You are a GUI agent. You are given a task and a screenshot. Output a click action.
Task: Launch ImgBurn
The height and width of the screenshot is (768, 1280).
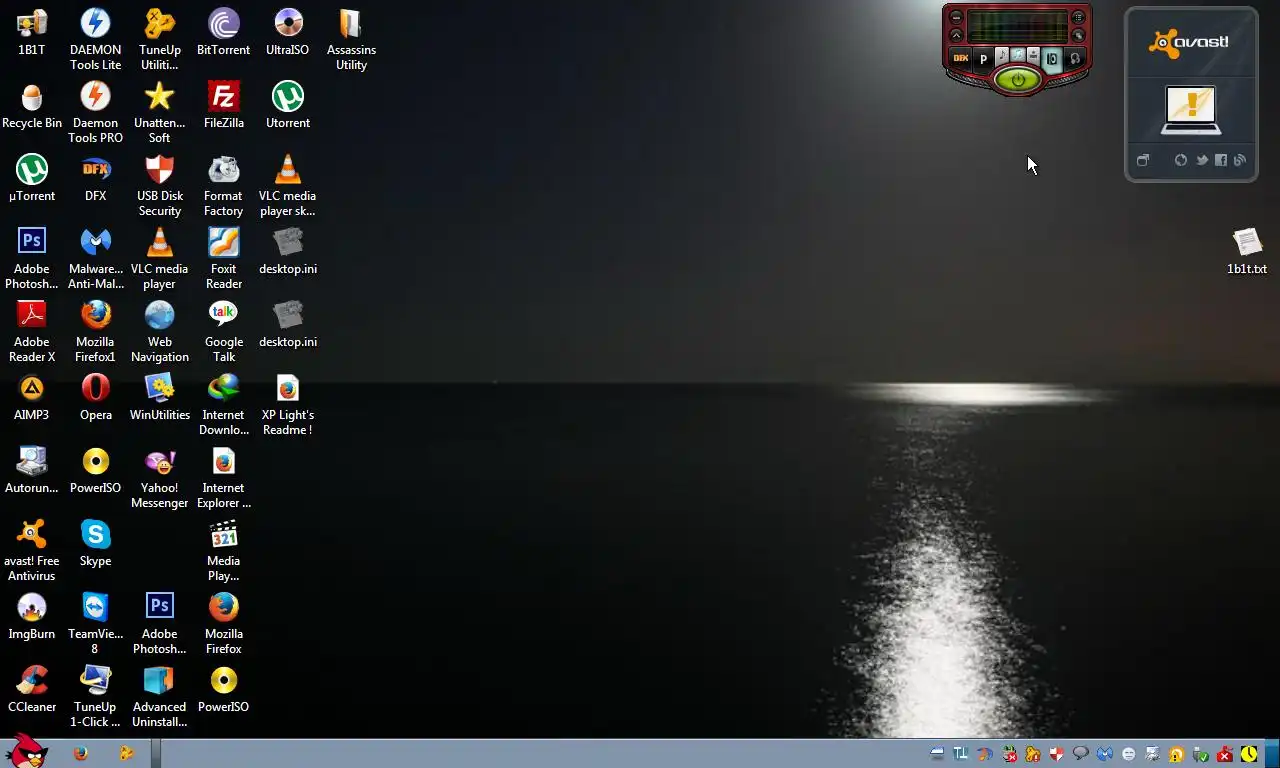click(x=32, y=615)
